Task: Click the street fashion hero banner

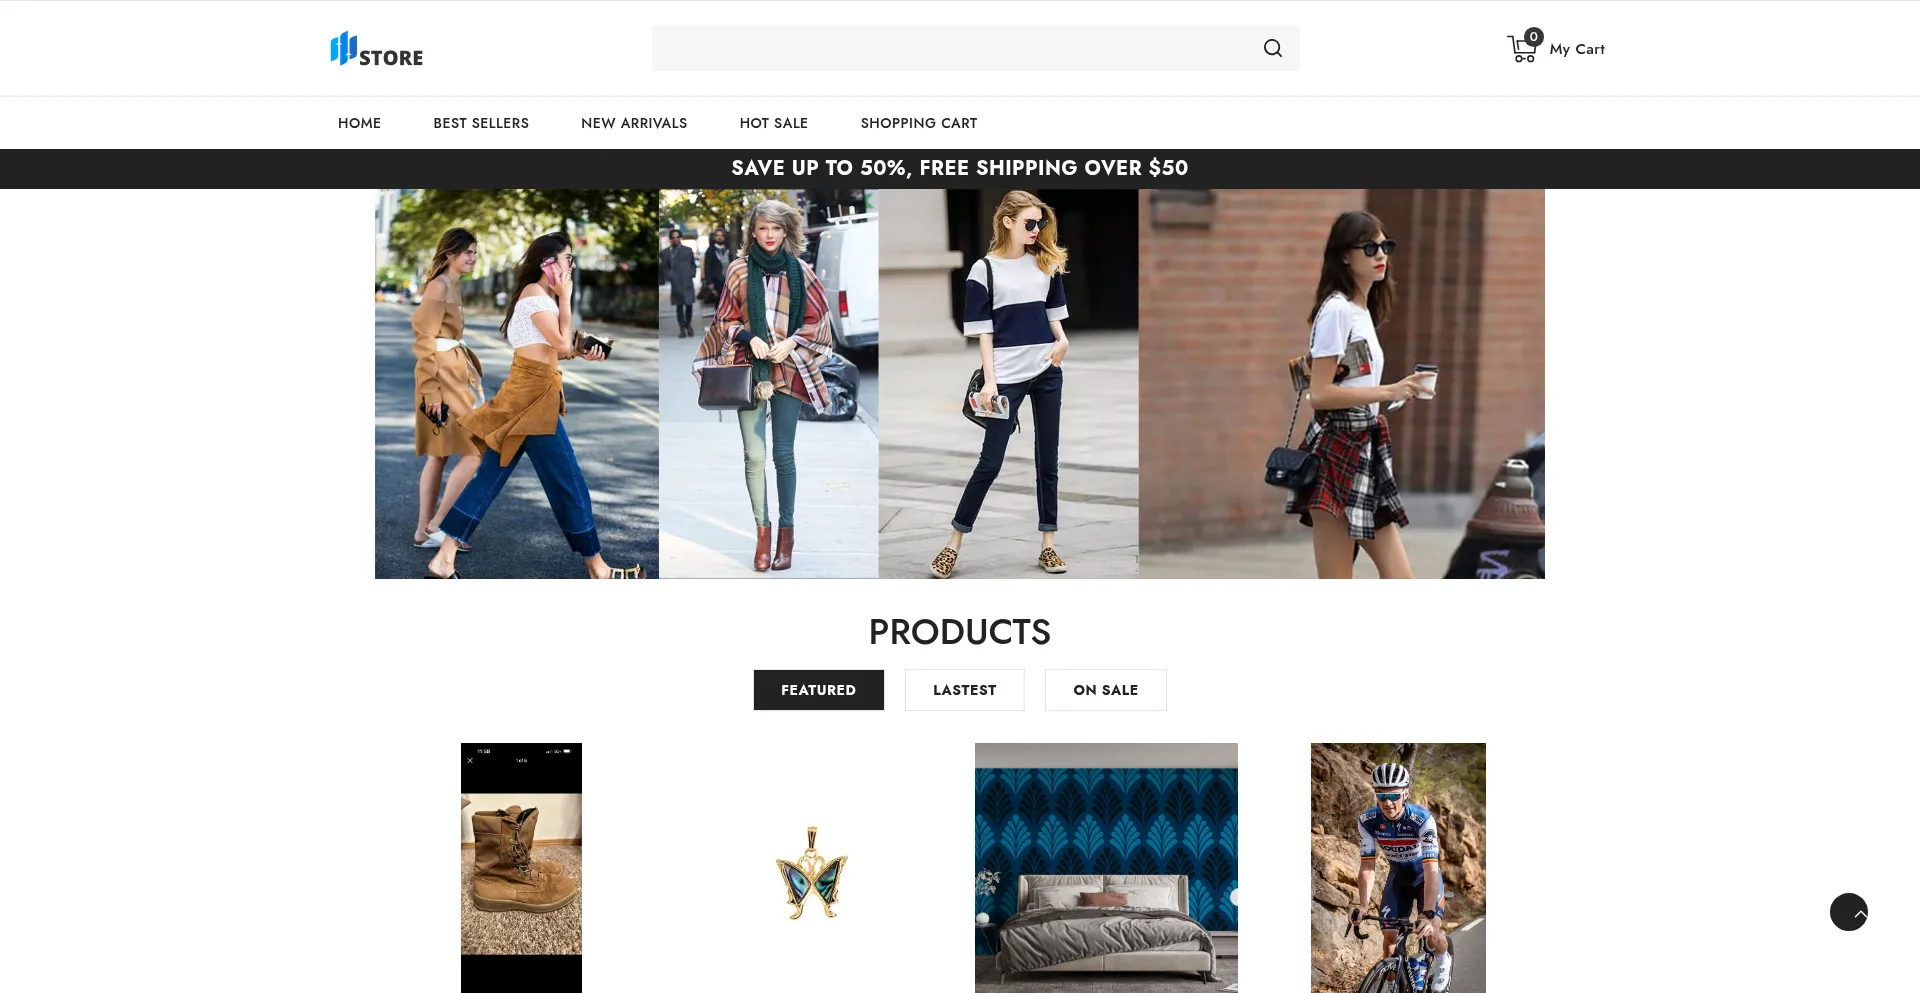Action: [960, 384]
